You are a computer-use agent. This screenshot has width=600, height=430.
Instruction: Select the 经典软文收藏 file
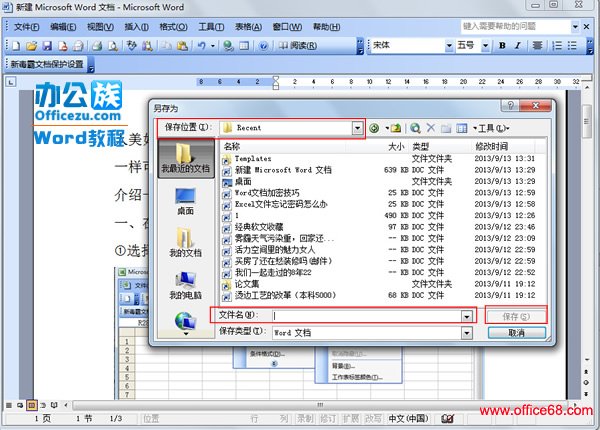tap(259, 227)
